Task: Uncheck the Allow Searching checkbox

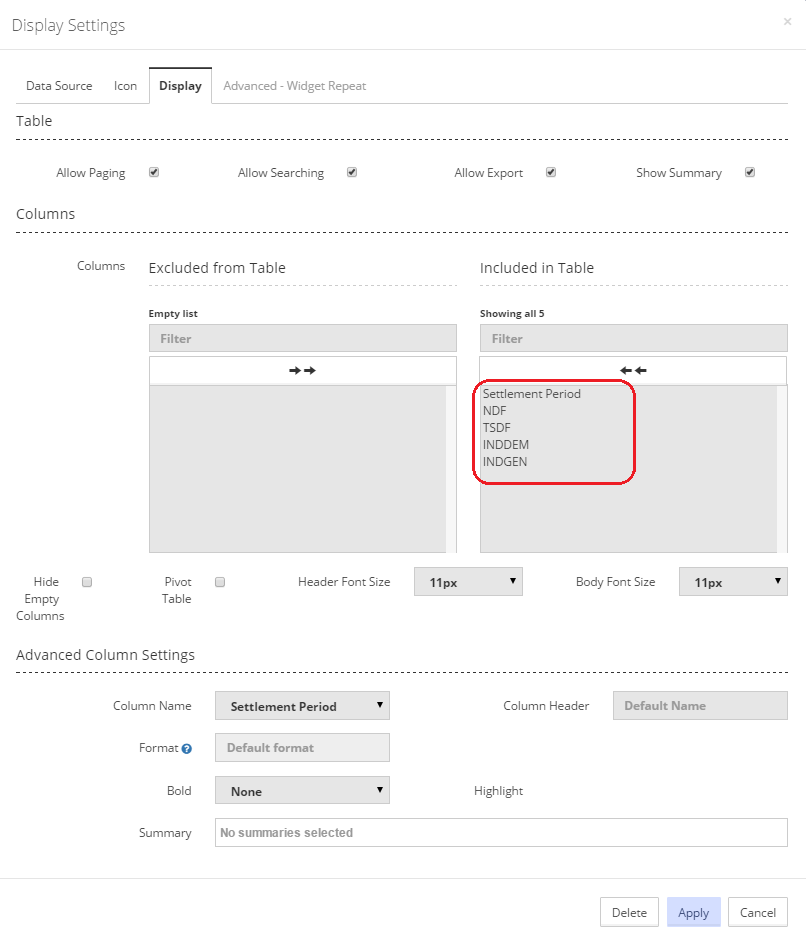Action: pos(352,172)
